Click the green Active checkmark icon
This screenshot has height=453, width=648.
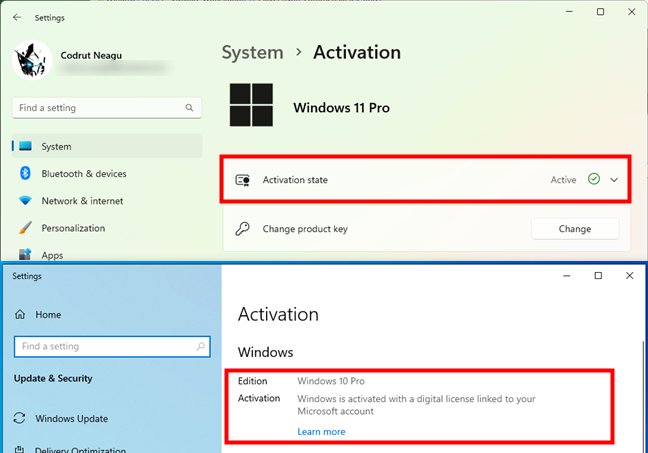point(594,179)
